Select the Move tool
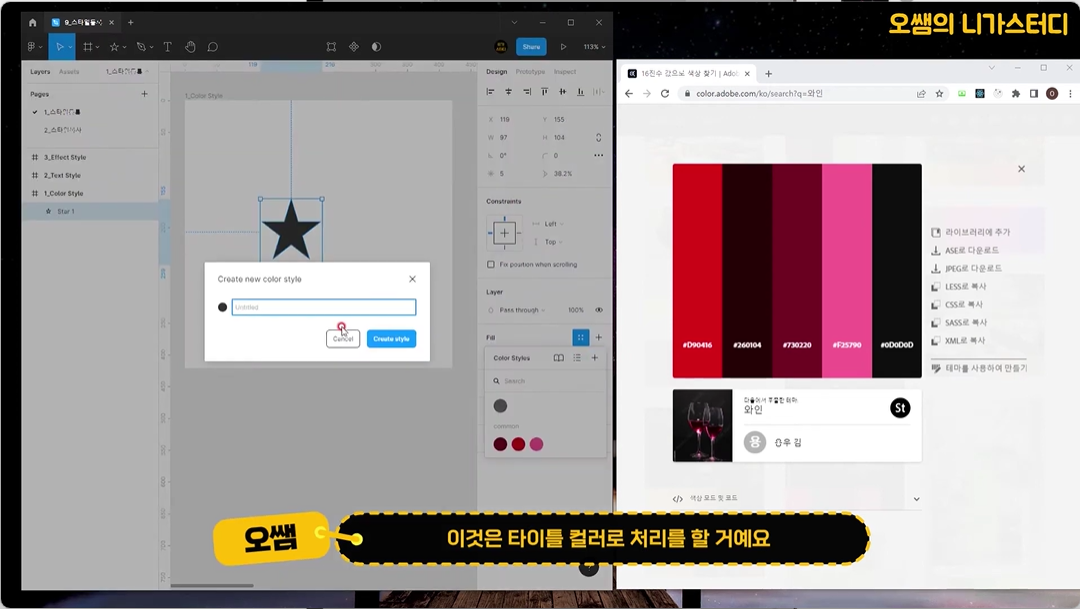Image resolution: width=1080 pixels, height=609 pixels. [x=59, y=47]
